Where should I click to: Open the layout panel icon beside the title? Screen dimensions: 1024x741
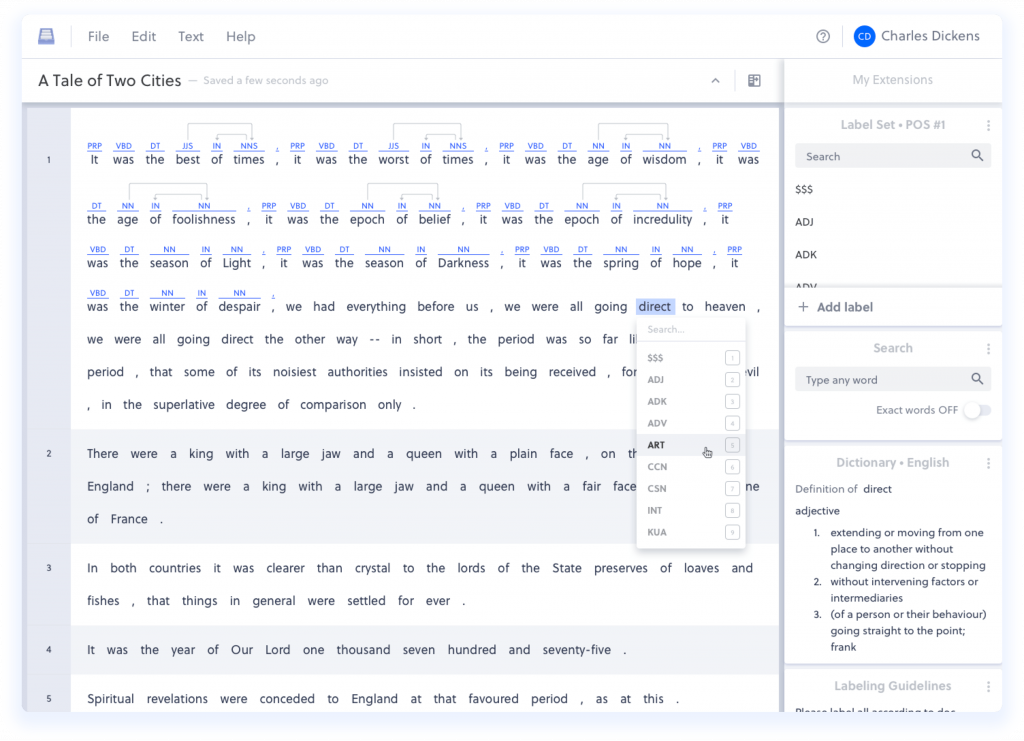tap(754, 80)
